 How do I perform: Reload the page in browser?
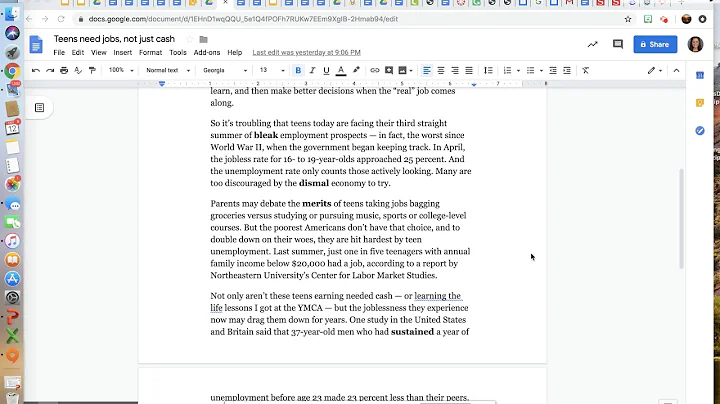[x=61, y=19]
